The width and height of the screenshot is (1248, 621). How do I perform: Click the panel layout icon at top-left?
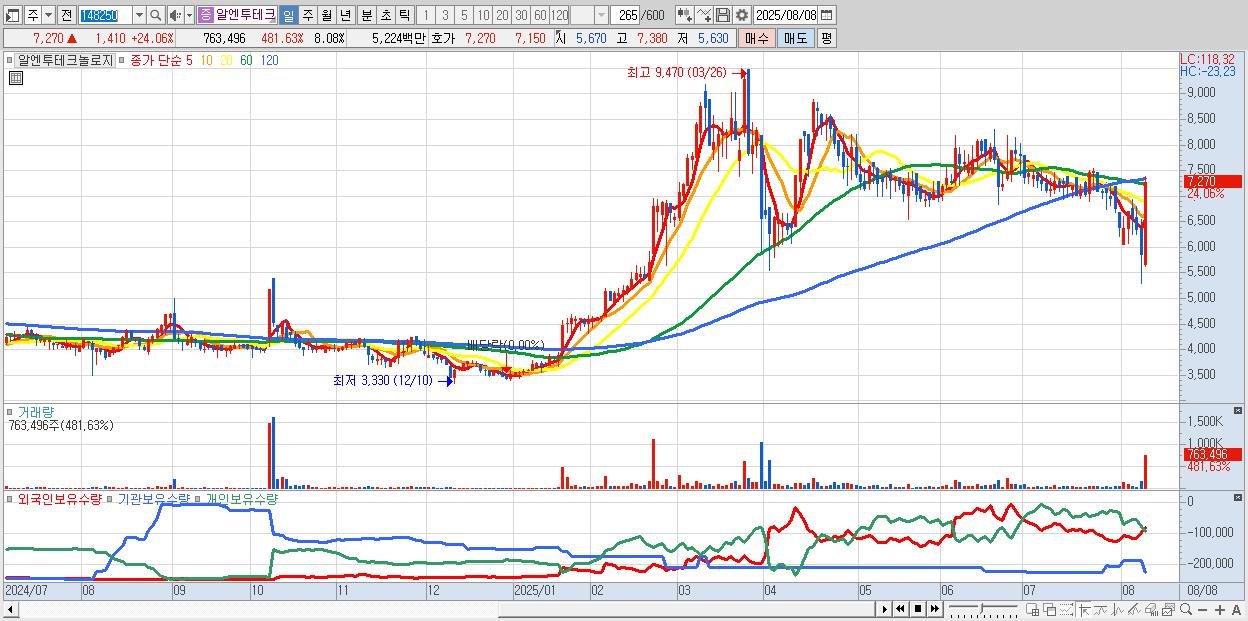(13, 15)
